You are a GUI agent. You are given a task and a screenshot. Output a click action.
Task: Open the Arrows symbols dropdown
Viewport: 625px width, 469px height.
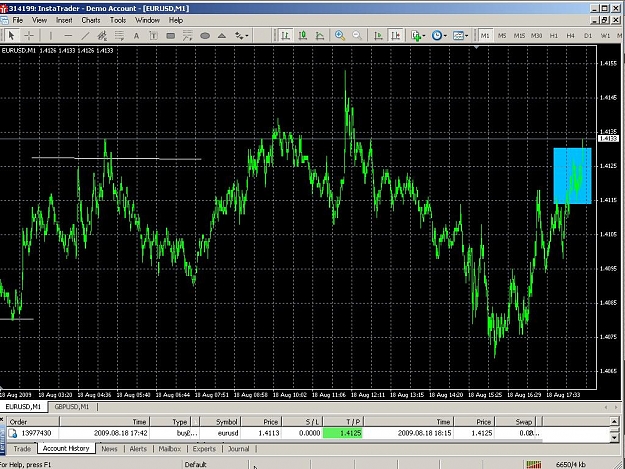click(242, 36)
